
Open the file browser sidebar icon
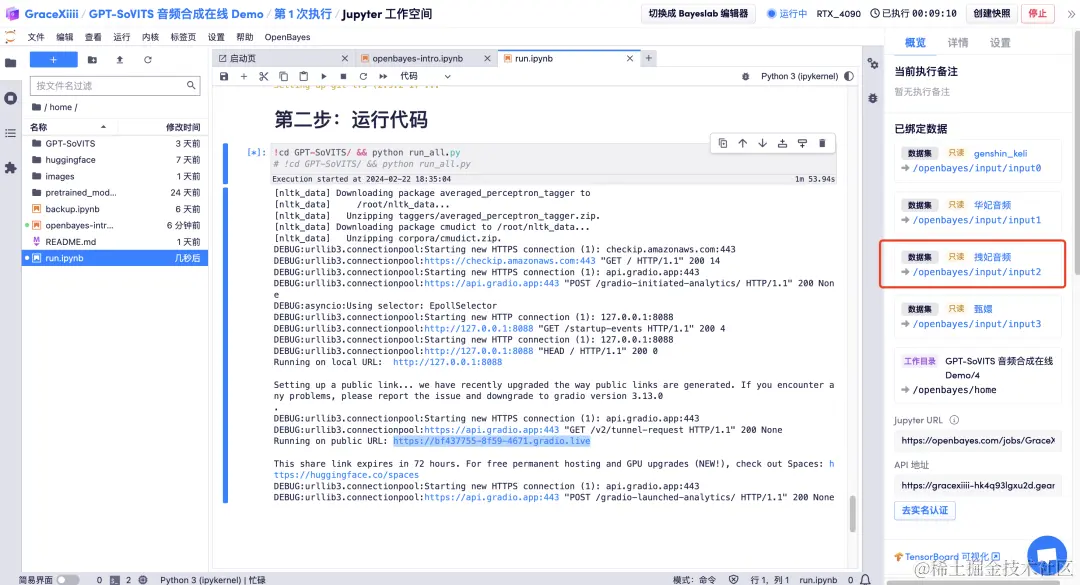pyautogui.click(x=10, y=63)
